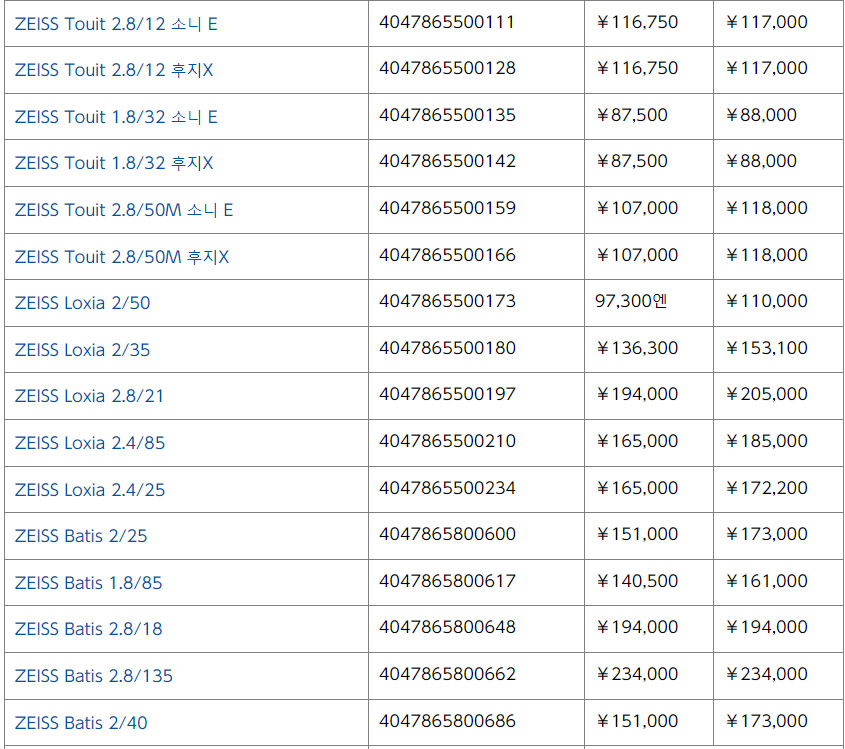This screenshot has height=749, width=845.
Task: Click the ZEISS Loxia 2/35 link
Action: (x=82, y=350)
